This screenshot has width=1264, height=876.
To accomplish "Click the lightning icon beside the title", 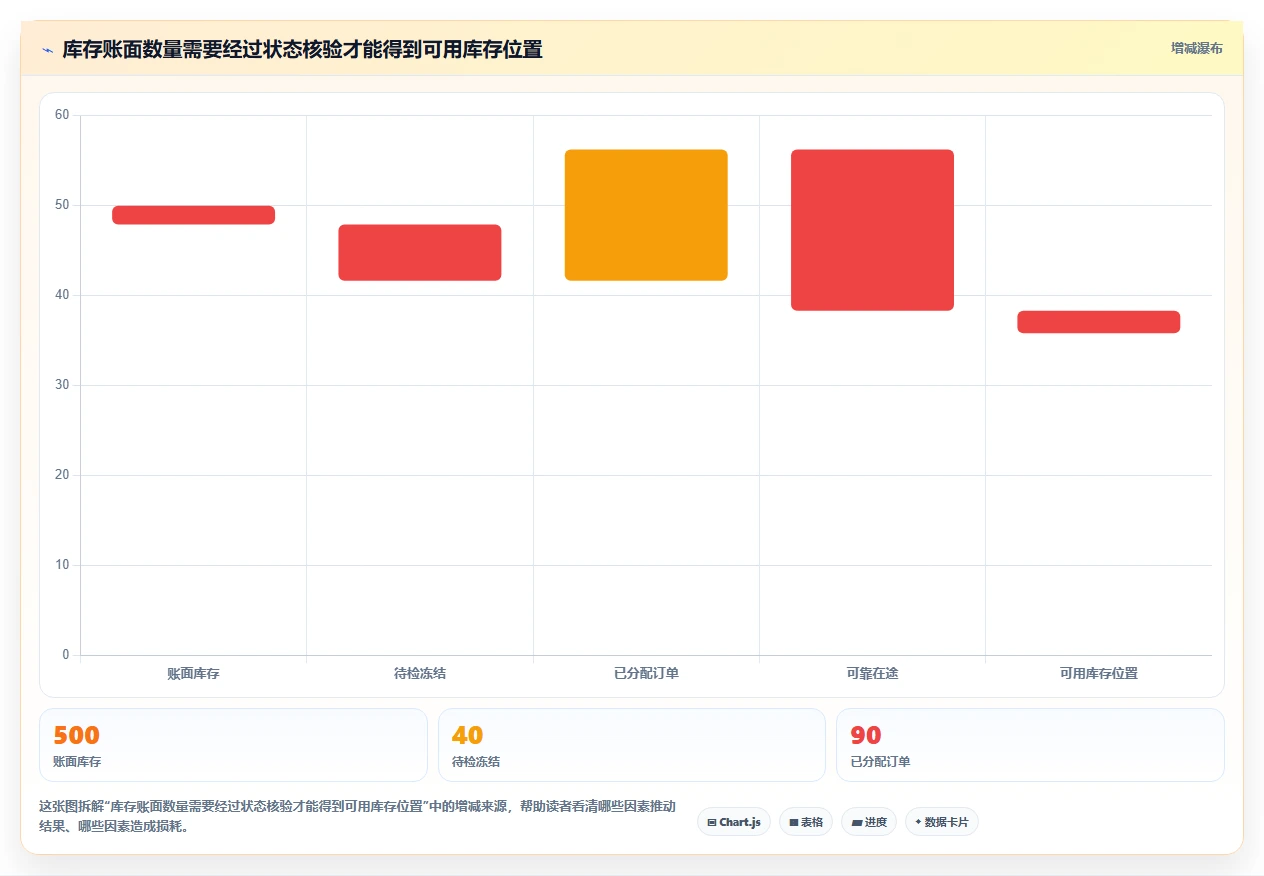I will pyautogui.click(x=47, y=50).
